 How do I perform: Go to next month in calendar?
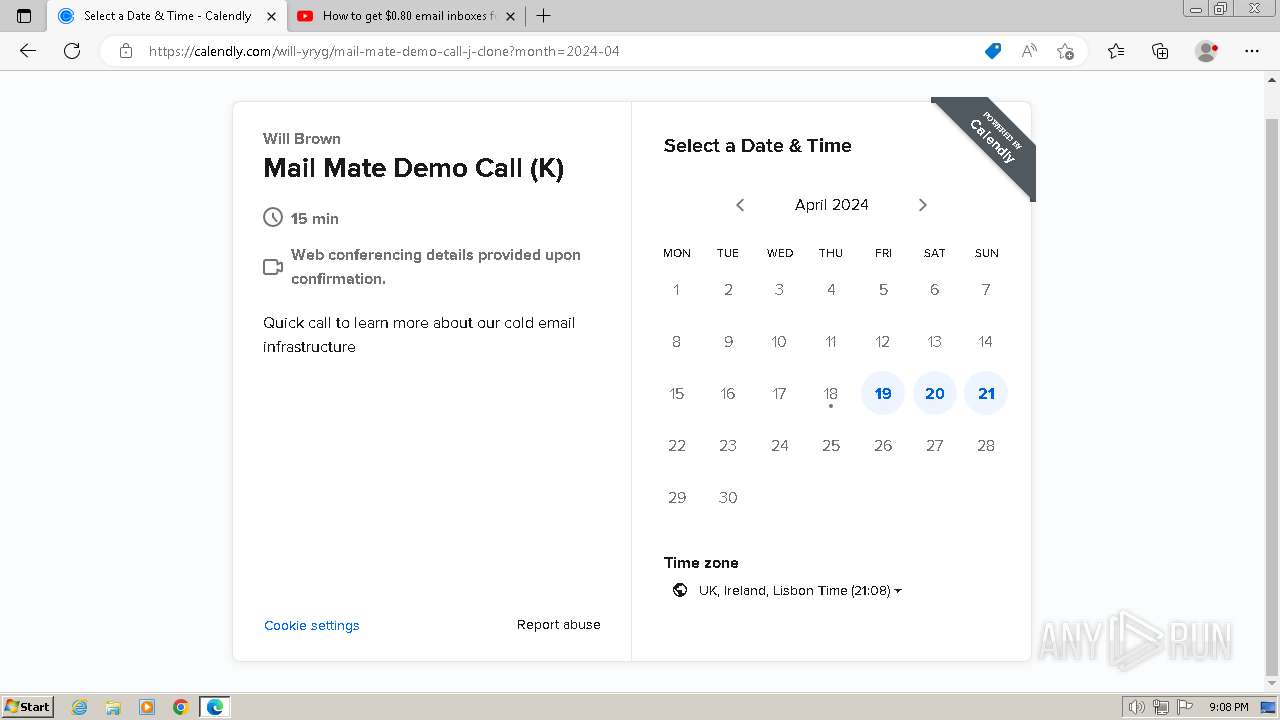(923, 205)
